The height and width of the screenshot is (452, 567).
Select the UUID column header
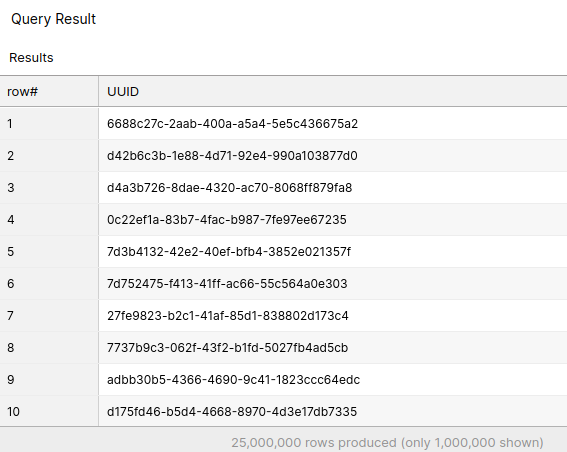tap(333, 91)
